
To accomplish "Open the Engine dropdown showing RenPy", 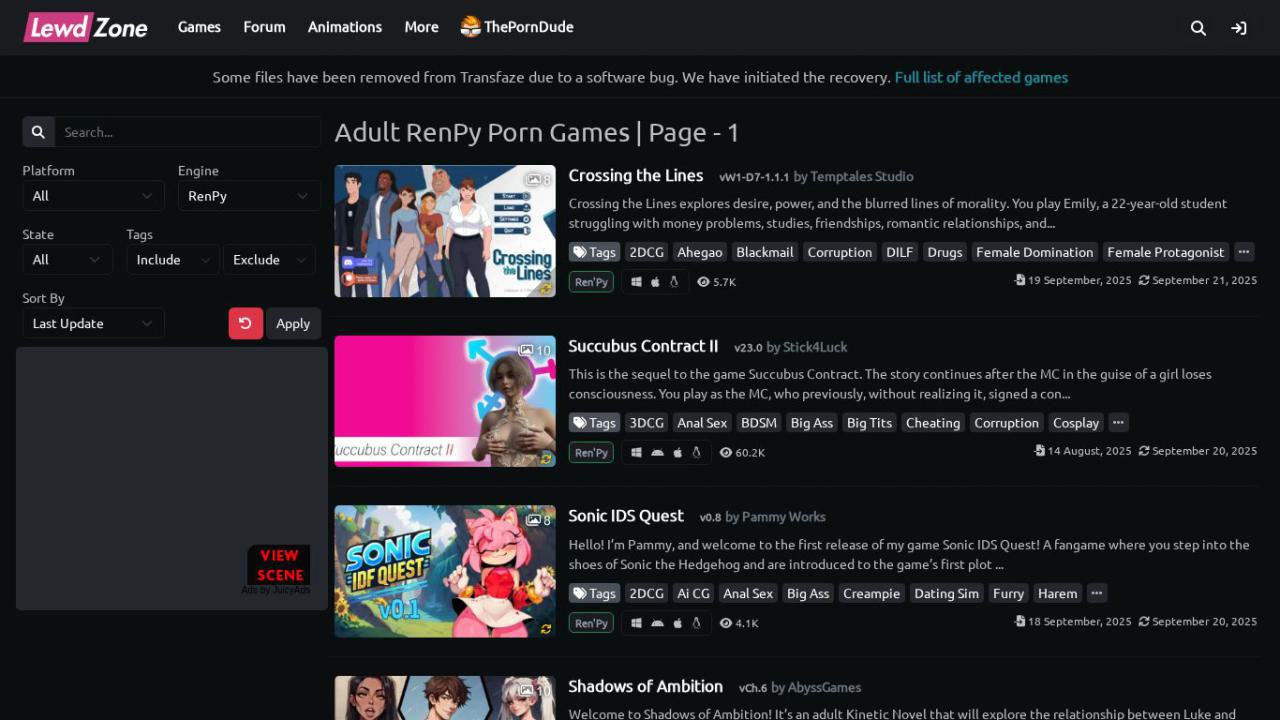I will 248,196.
